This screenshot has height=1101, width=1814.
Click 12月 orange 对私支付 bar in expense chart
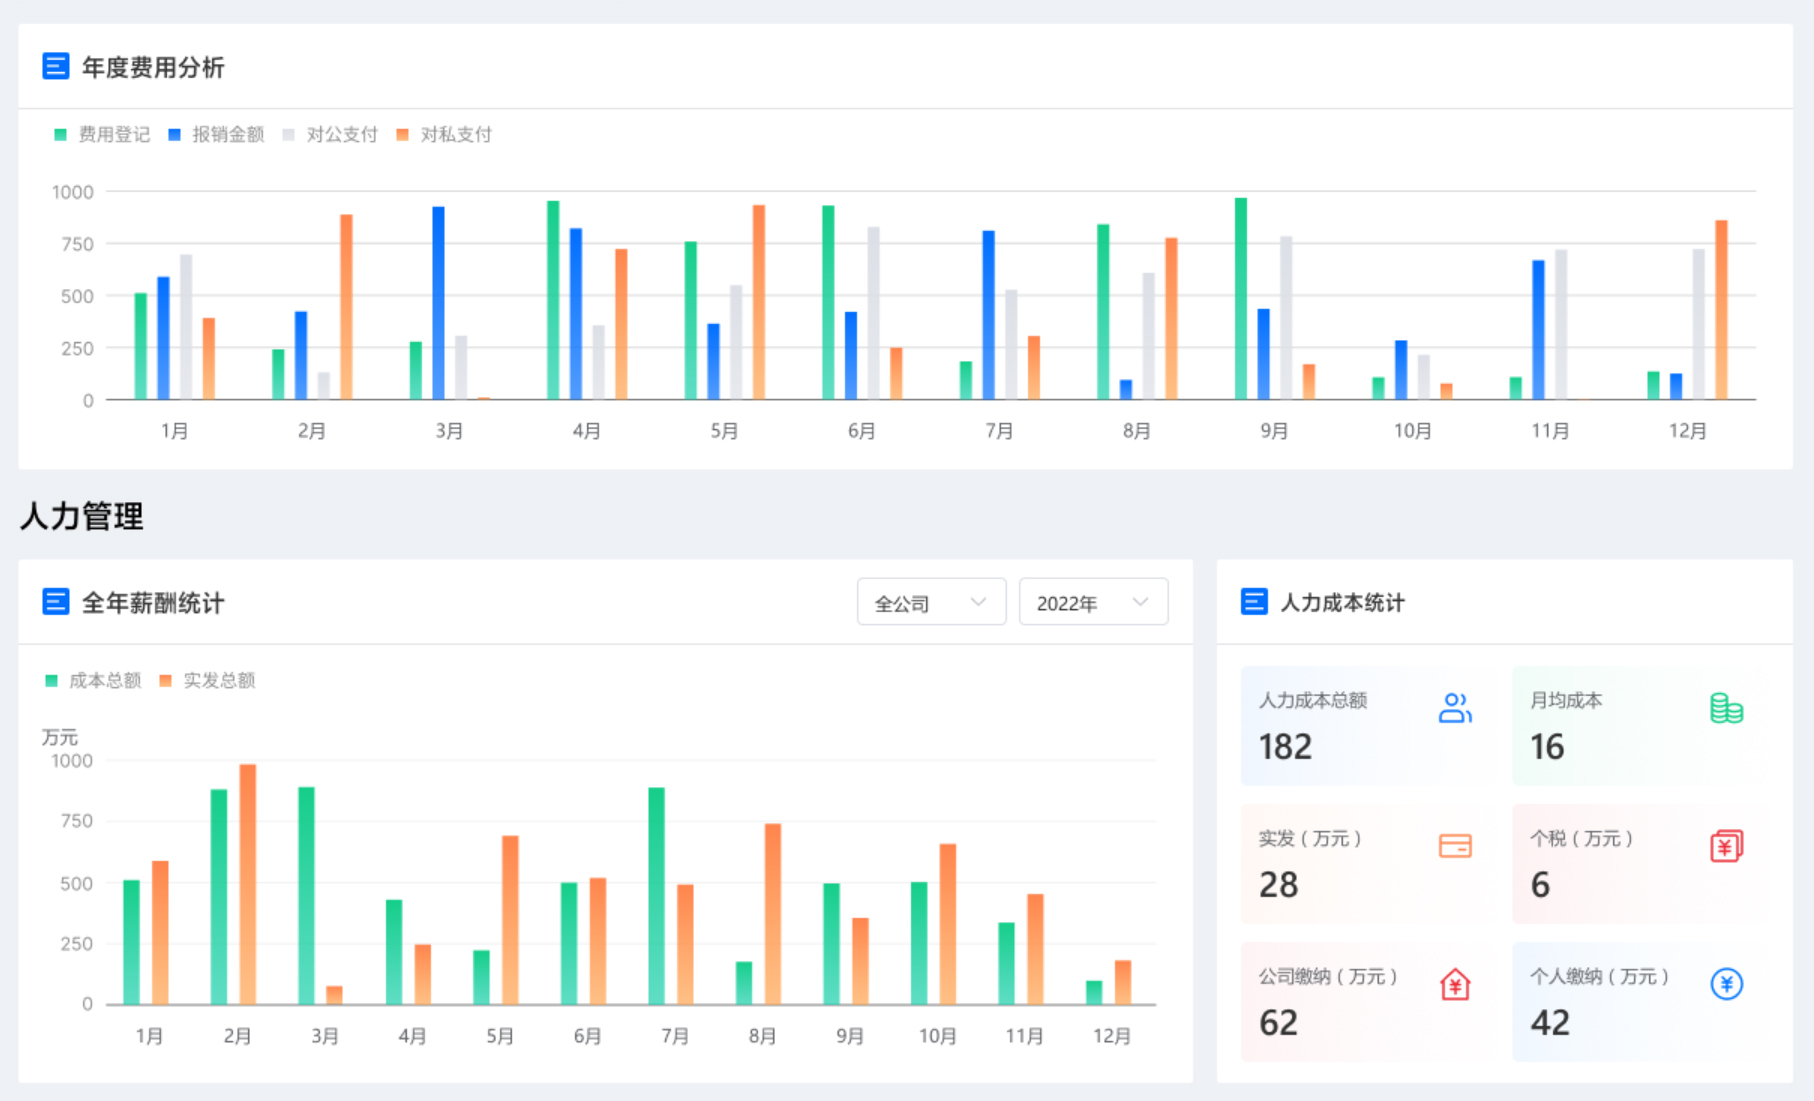[x=1721, y=310]
